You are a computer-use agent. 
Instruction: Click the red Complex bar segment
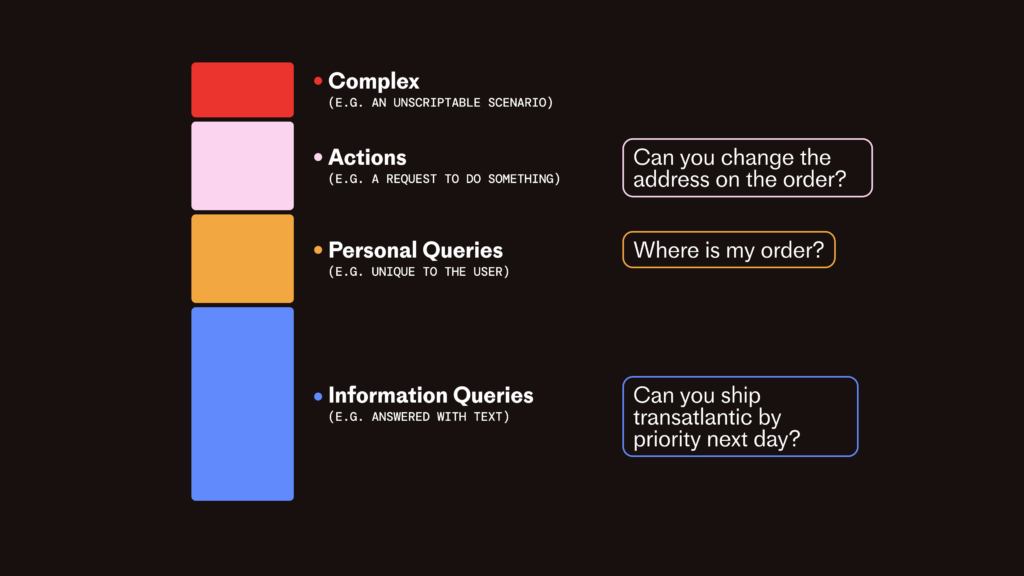coord(242,89)
